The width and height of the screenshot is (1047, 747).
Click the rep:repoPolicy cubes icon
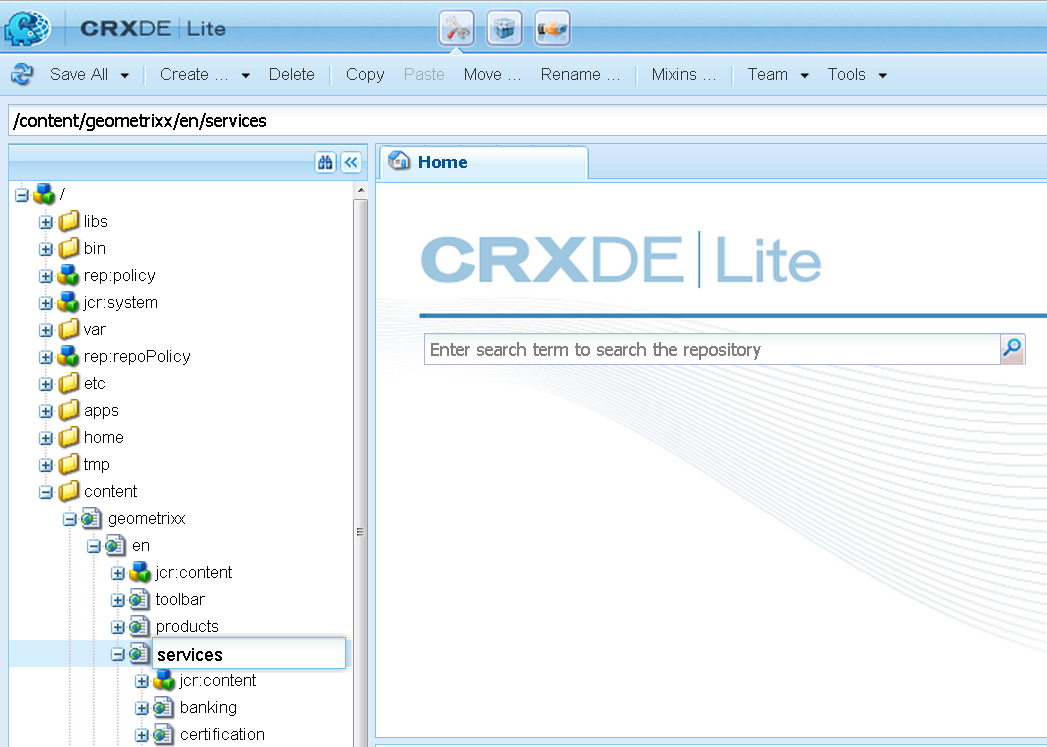(68, 356)
